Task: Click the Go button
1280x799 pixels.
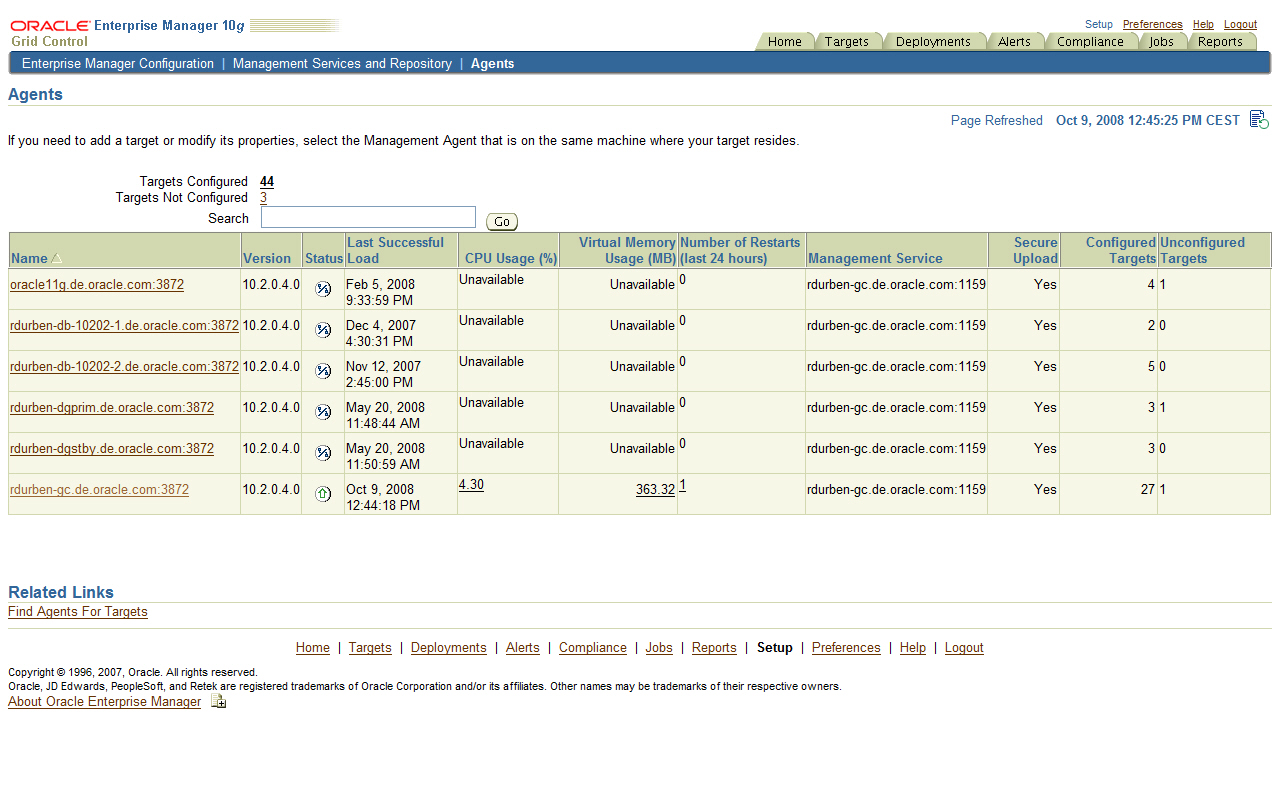Action: pos(501,222)
